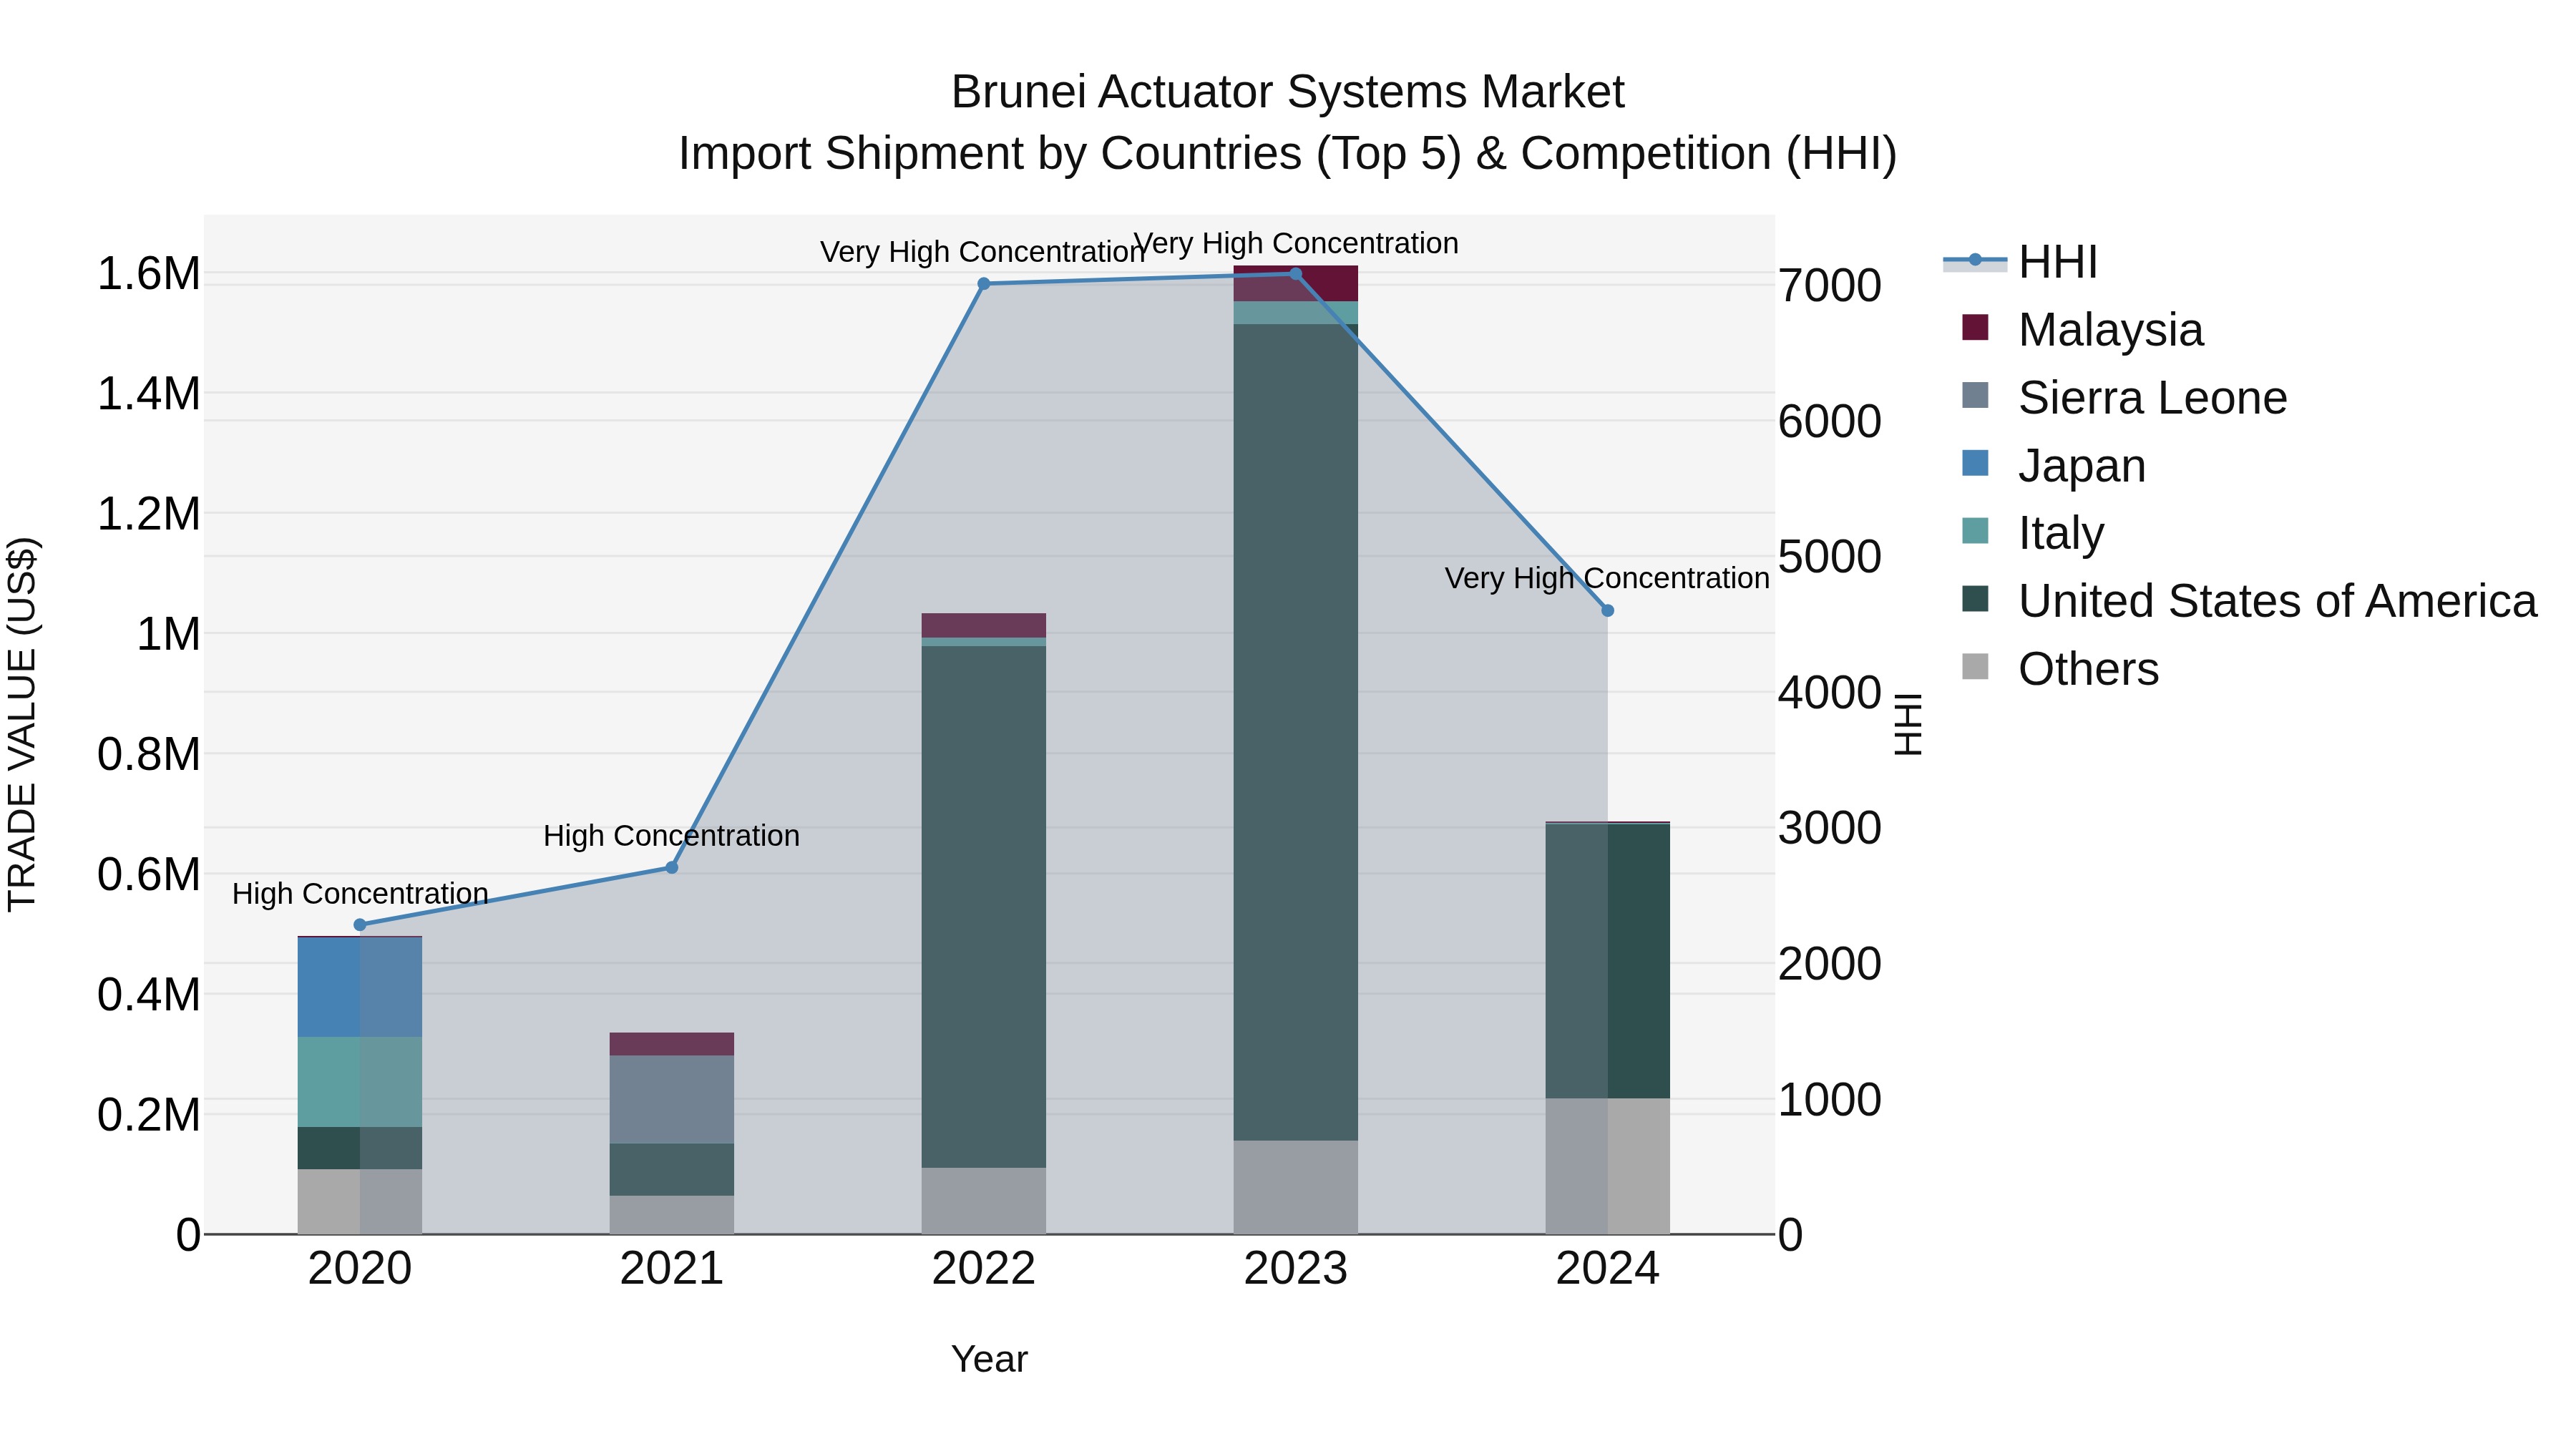The image size is (2576, 1449).
Task: Click 'Very High Concentration' label near 2024
Action: (1607, 579)
